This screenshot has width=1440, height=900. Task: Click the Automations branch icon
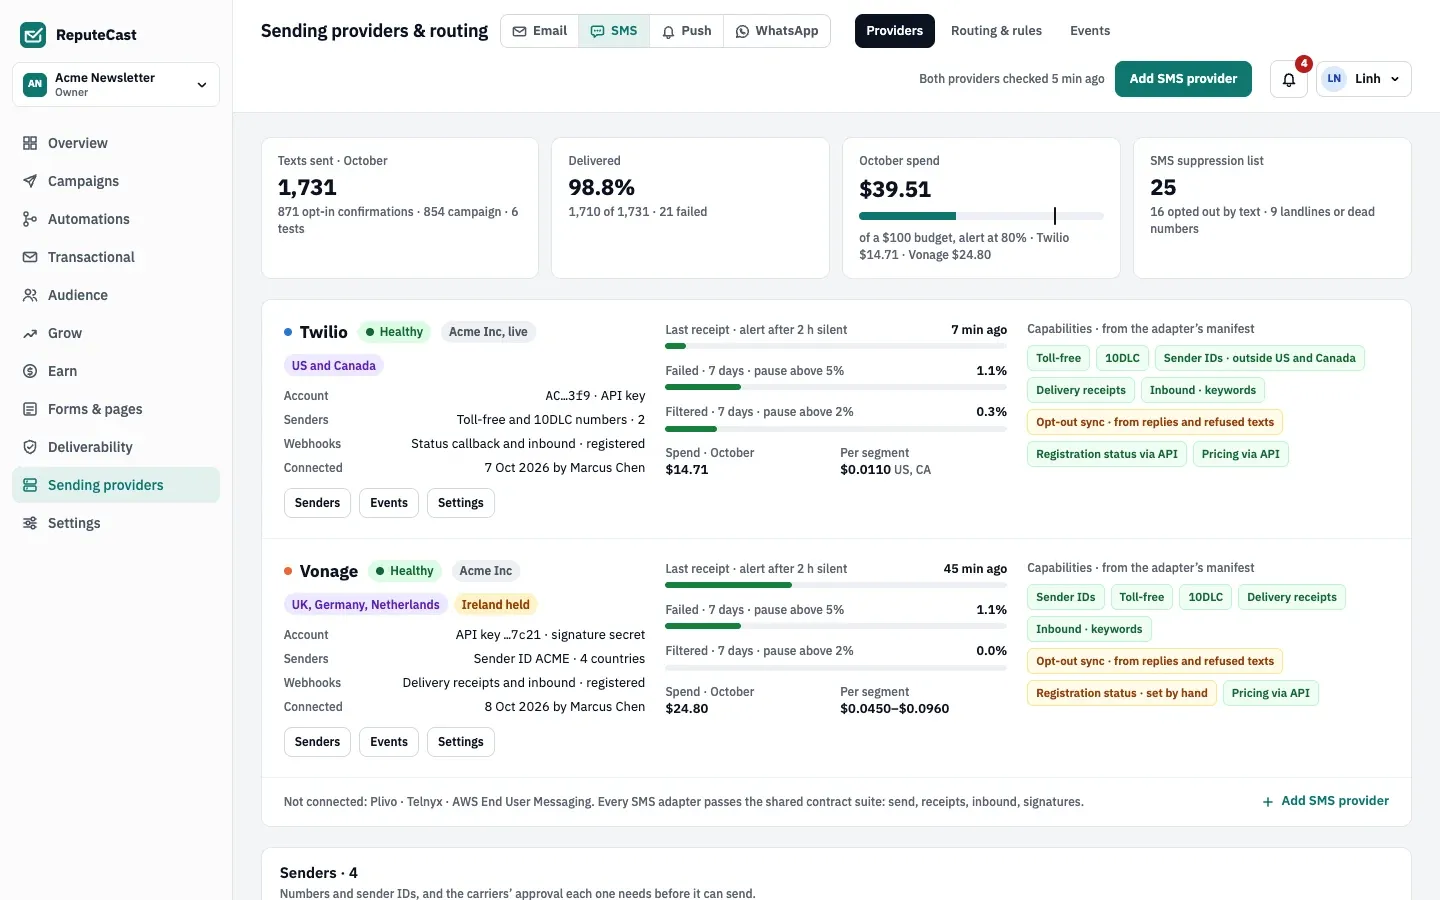[30, 219]
